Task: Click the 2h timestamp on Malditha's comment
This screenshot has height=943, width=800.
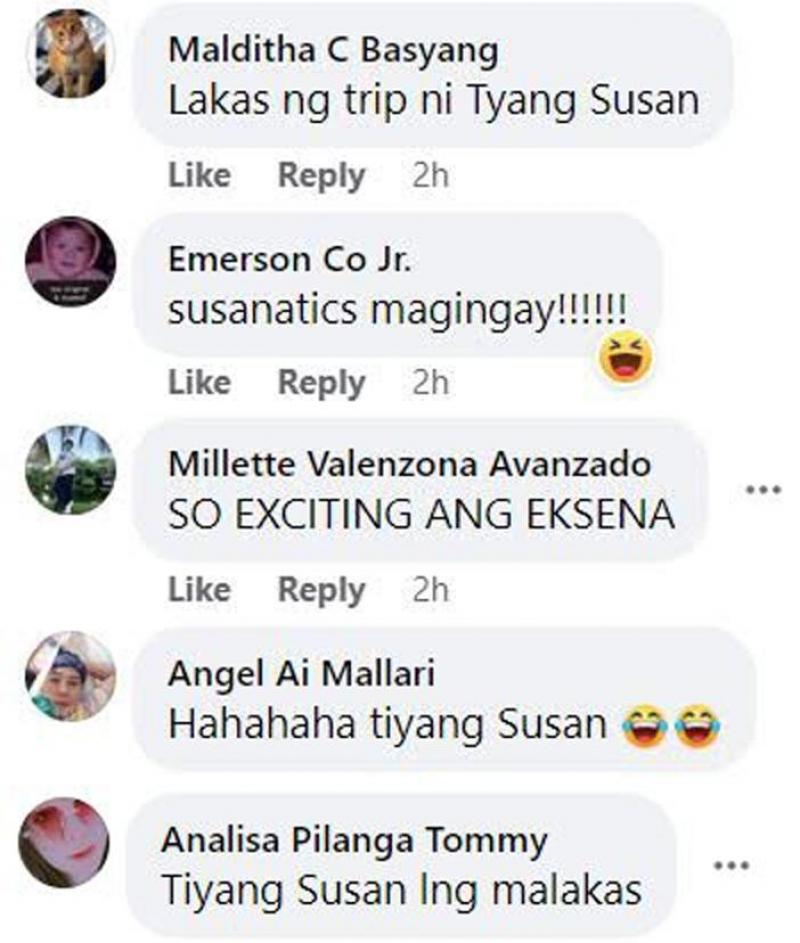Action: pyautogui.click(x=431, y=175)
